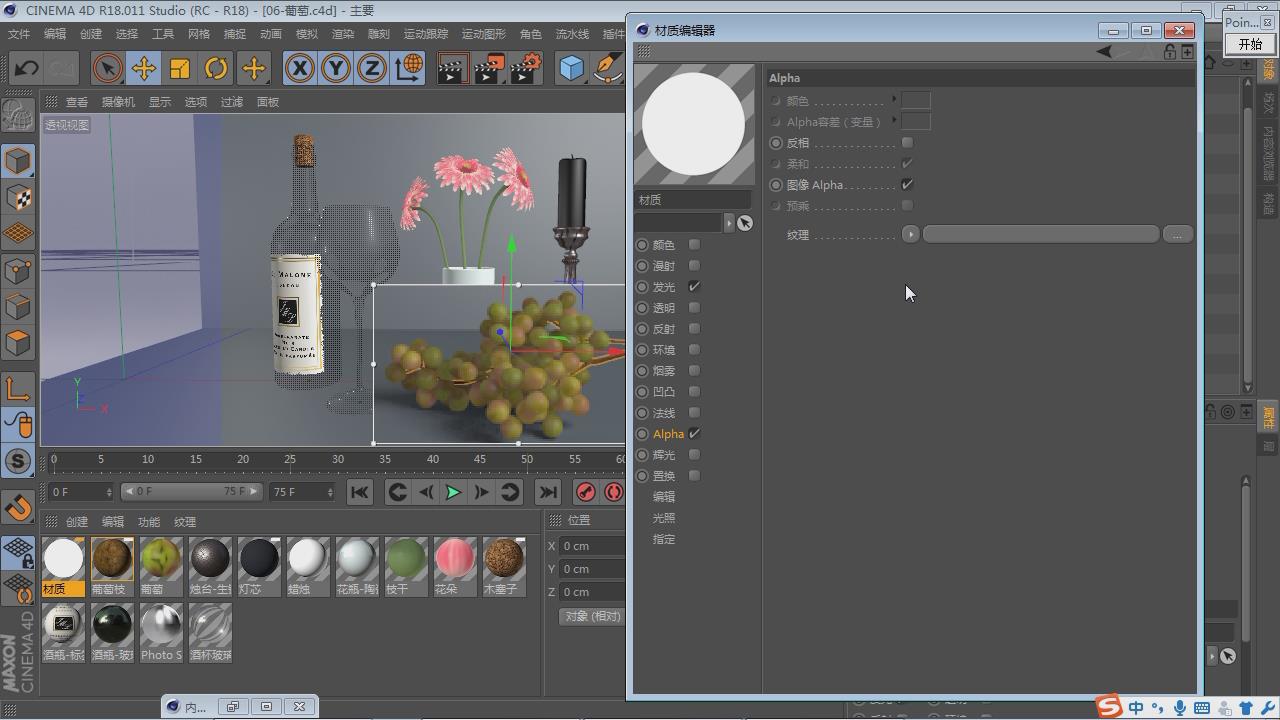
Task: Render the active view with clapperboard icon
Action: (x=452, y=68)
